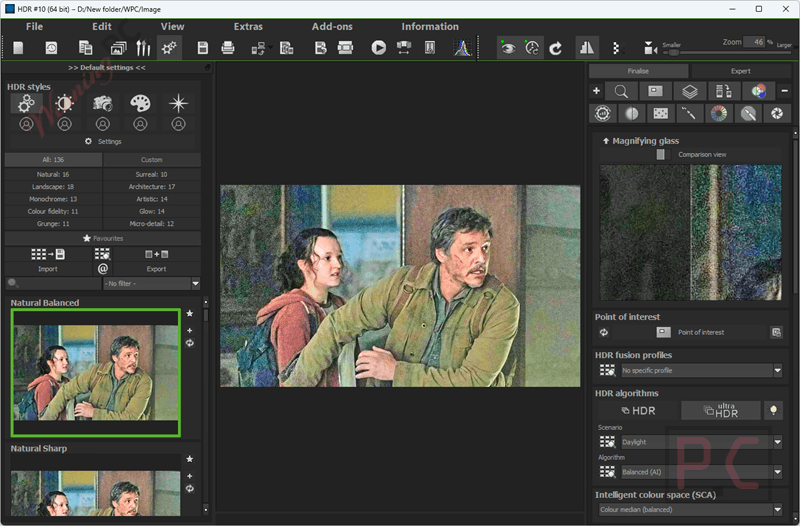The width and height of the screenshot is (800, 526).
Task: Click the preset search field
Action: point(54,283)
